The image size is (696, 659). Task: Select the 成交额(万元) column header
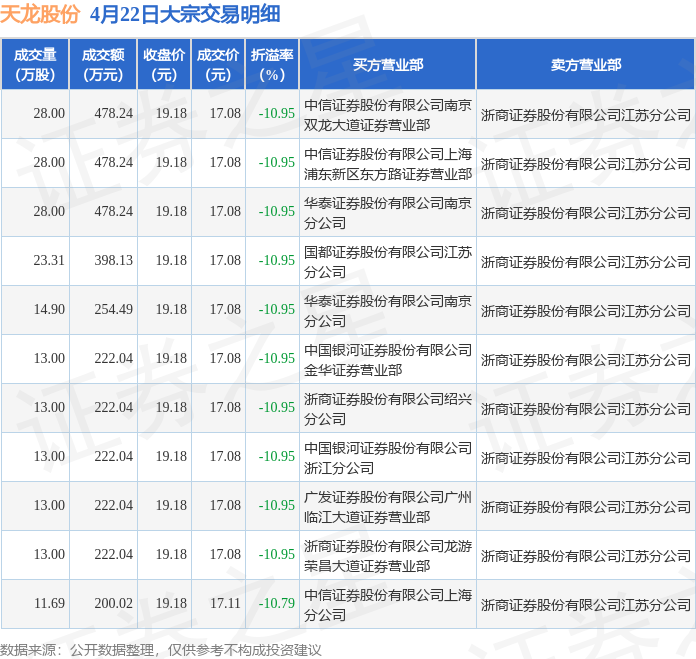[x=103, y=65]
